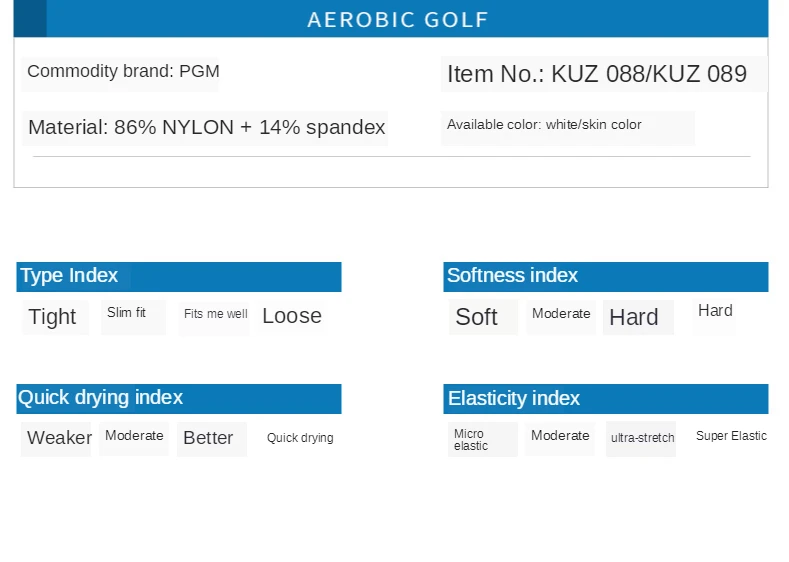Click the Quick drying index header
The image size is (789, 562).
coord(101,398)
